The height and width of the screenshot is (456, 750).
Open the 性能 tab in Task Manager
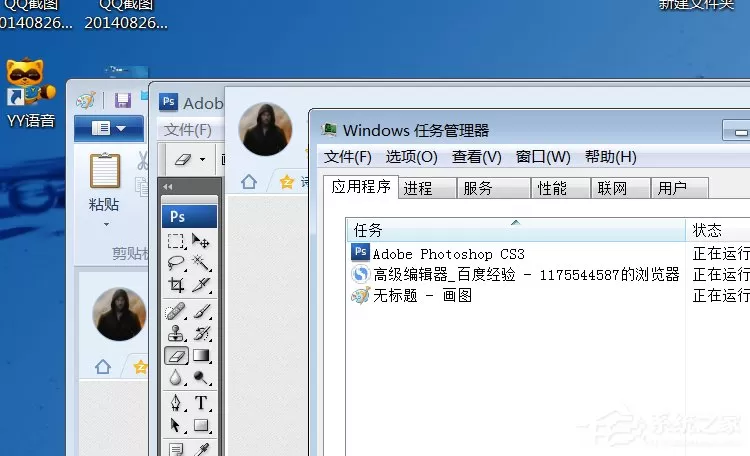coord(561,188)
